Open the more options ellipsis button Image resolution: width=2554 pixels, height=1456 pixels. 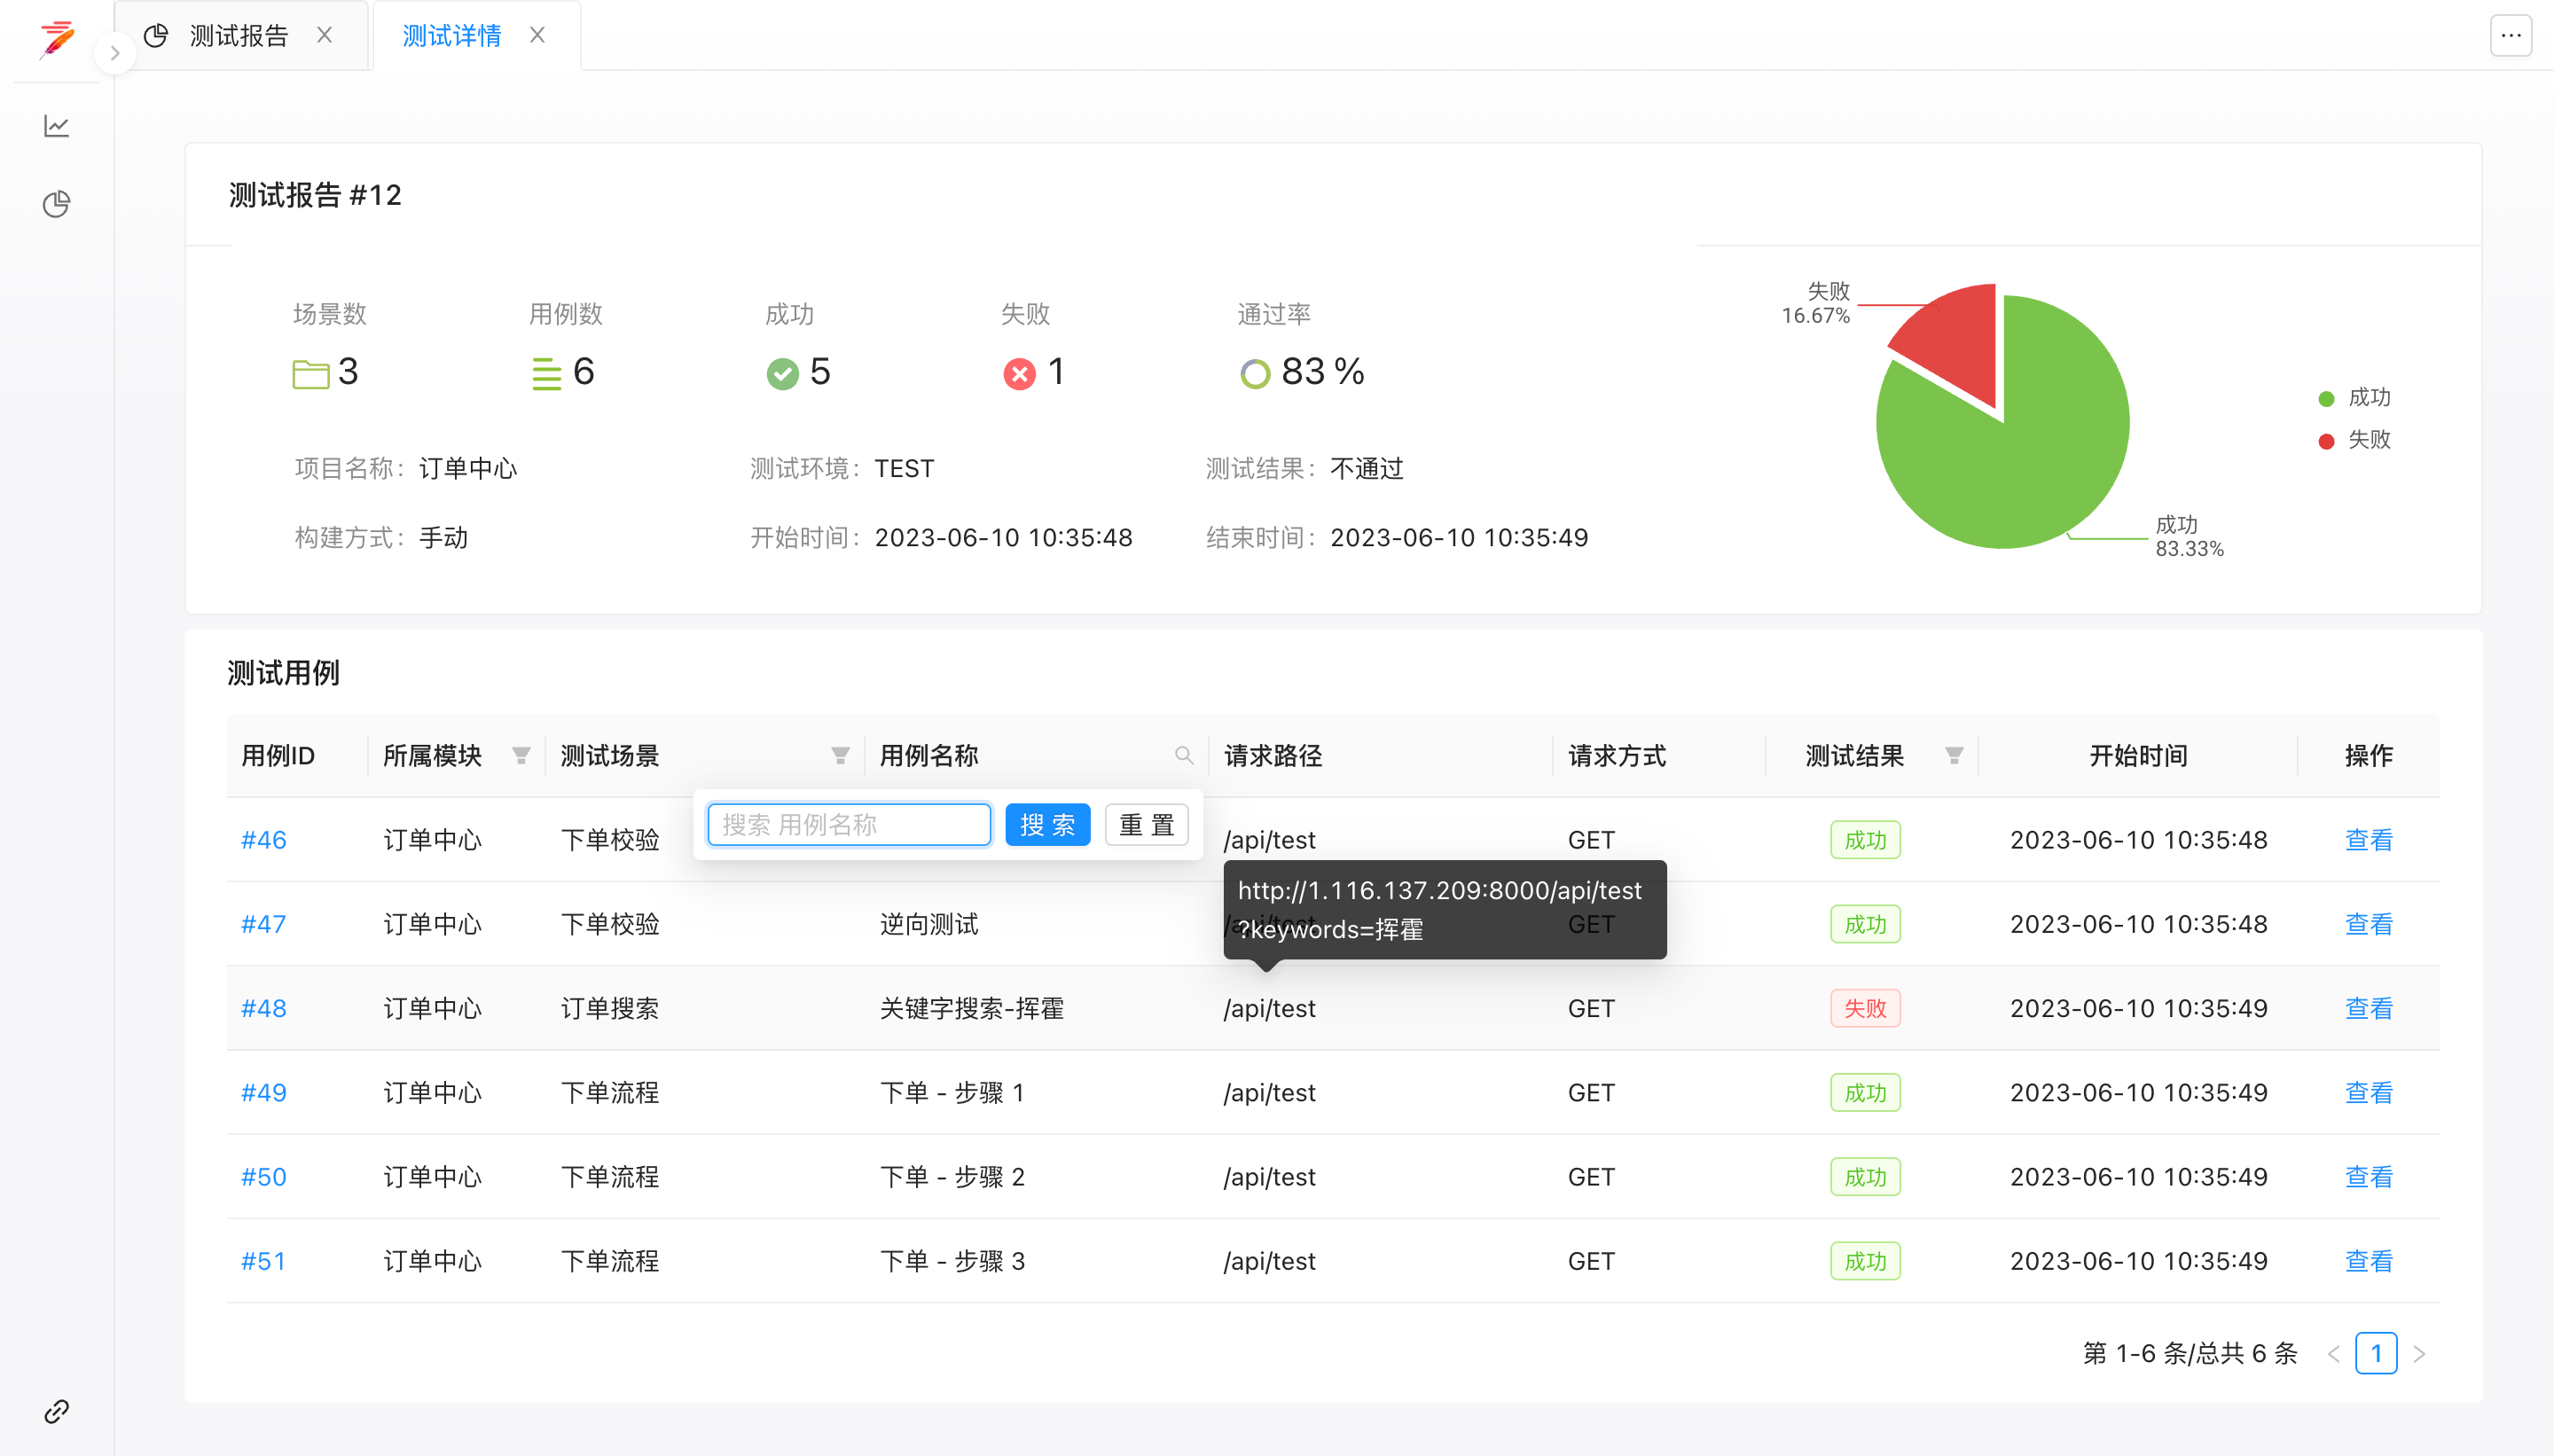point(2510,36)
